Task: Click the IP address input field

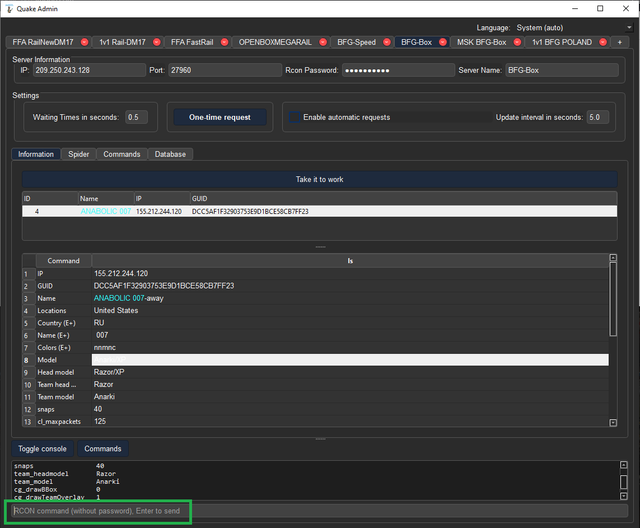Action: tap(89, 70)
